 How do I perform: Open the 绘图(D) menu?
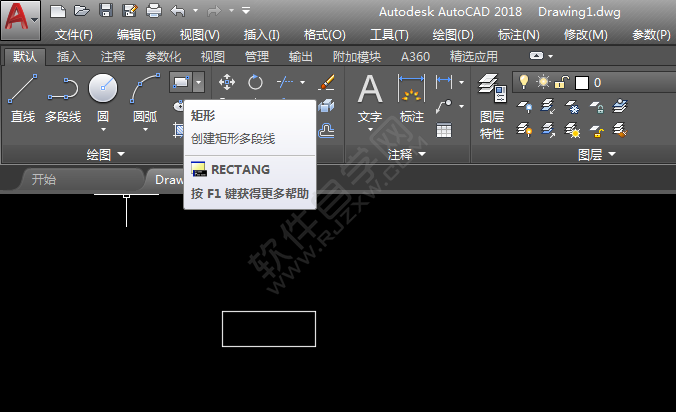click(x=453, y=35)
